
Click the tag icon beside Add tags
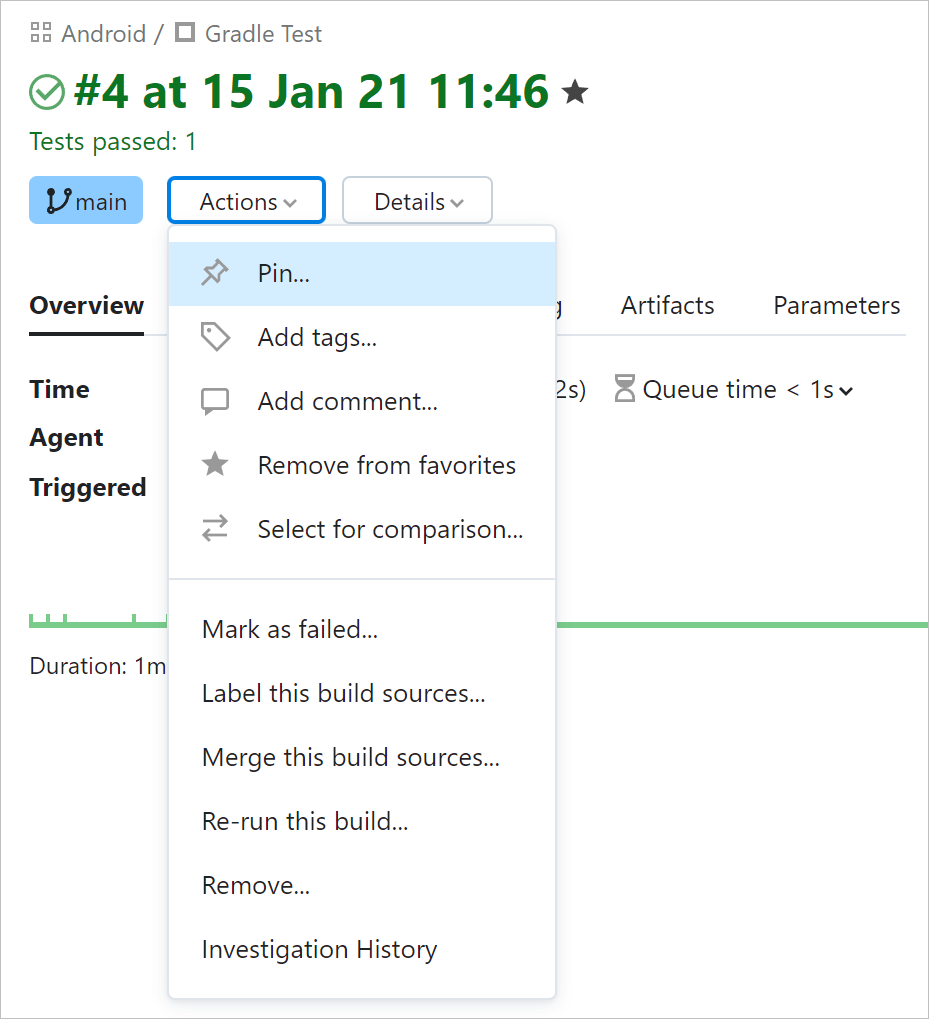215,337
